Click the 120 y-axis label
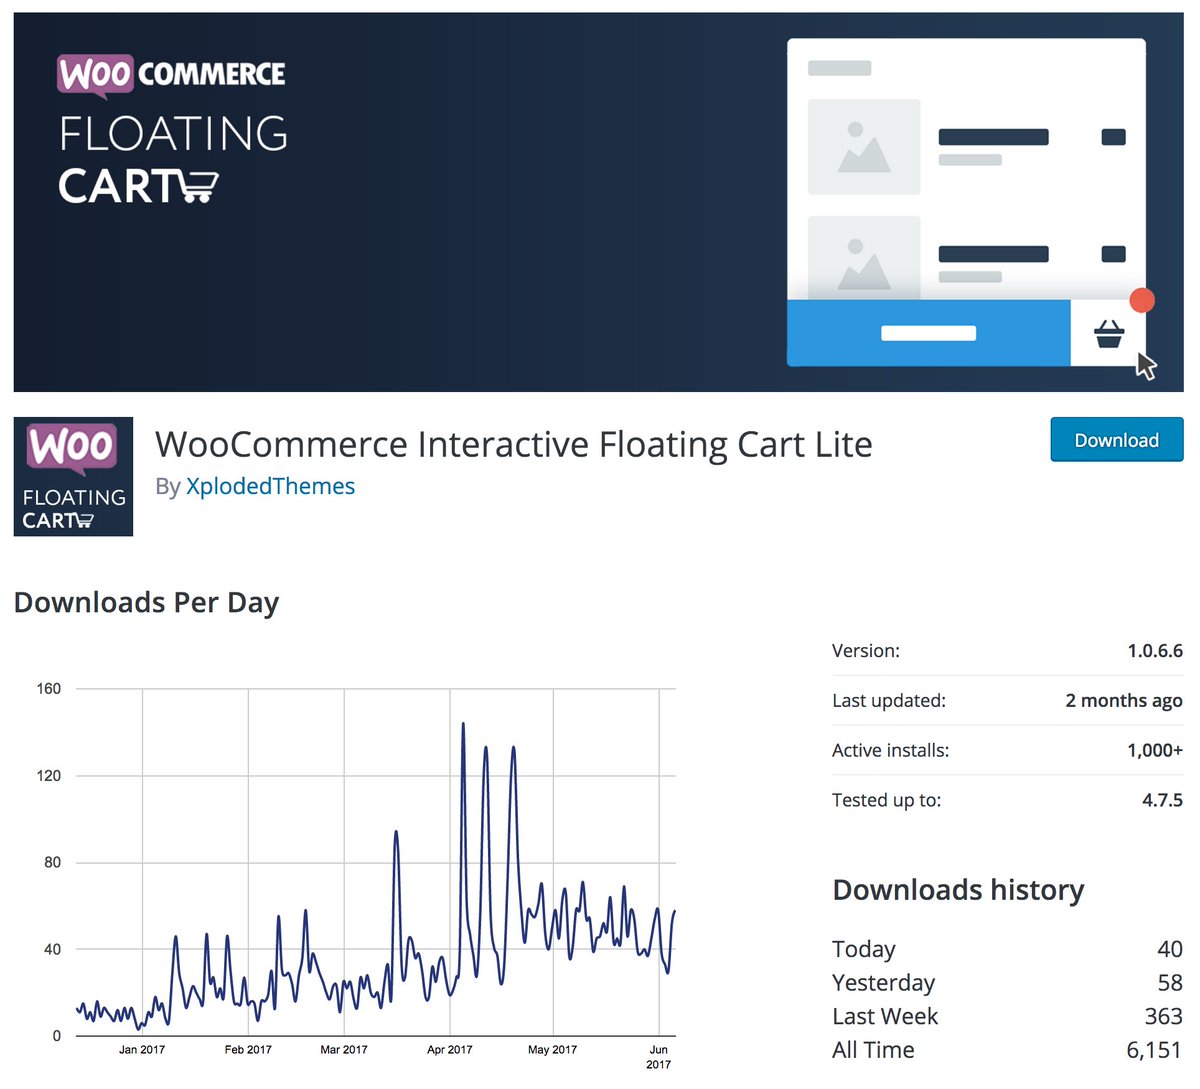Screen dimensions: 1200x1089 pos(49,776)
